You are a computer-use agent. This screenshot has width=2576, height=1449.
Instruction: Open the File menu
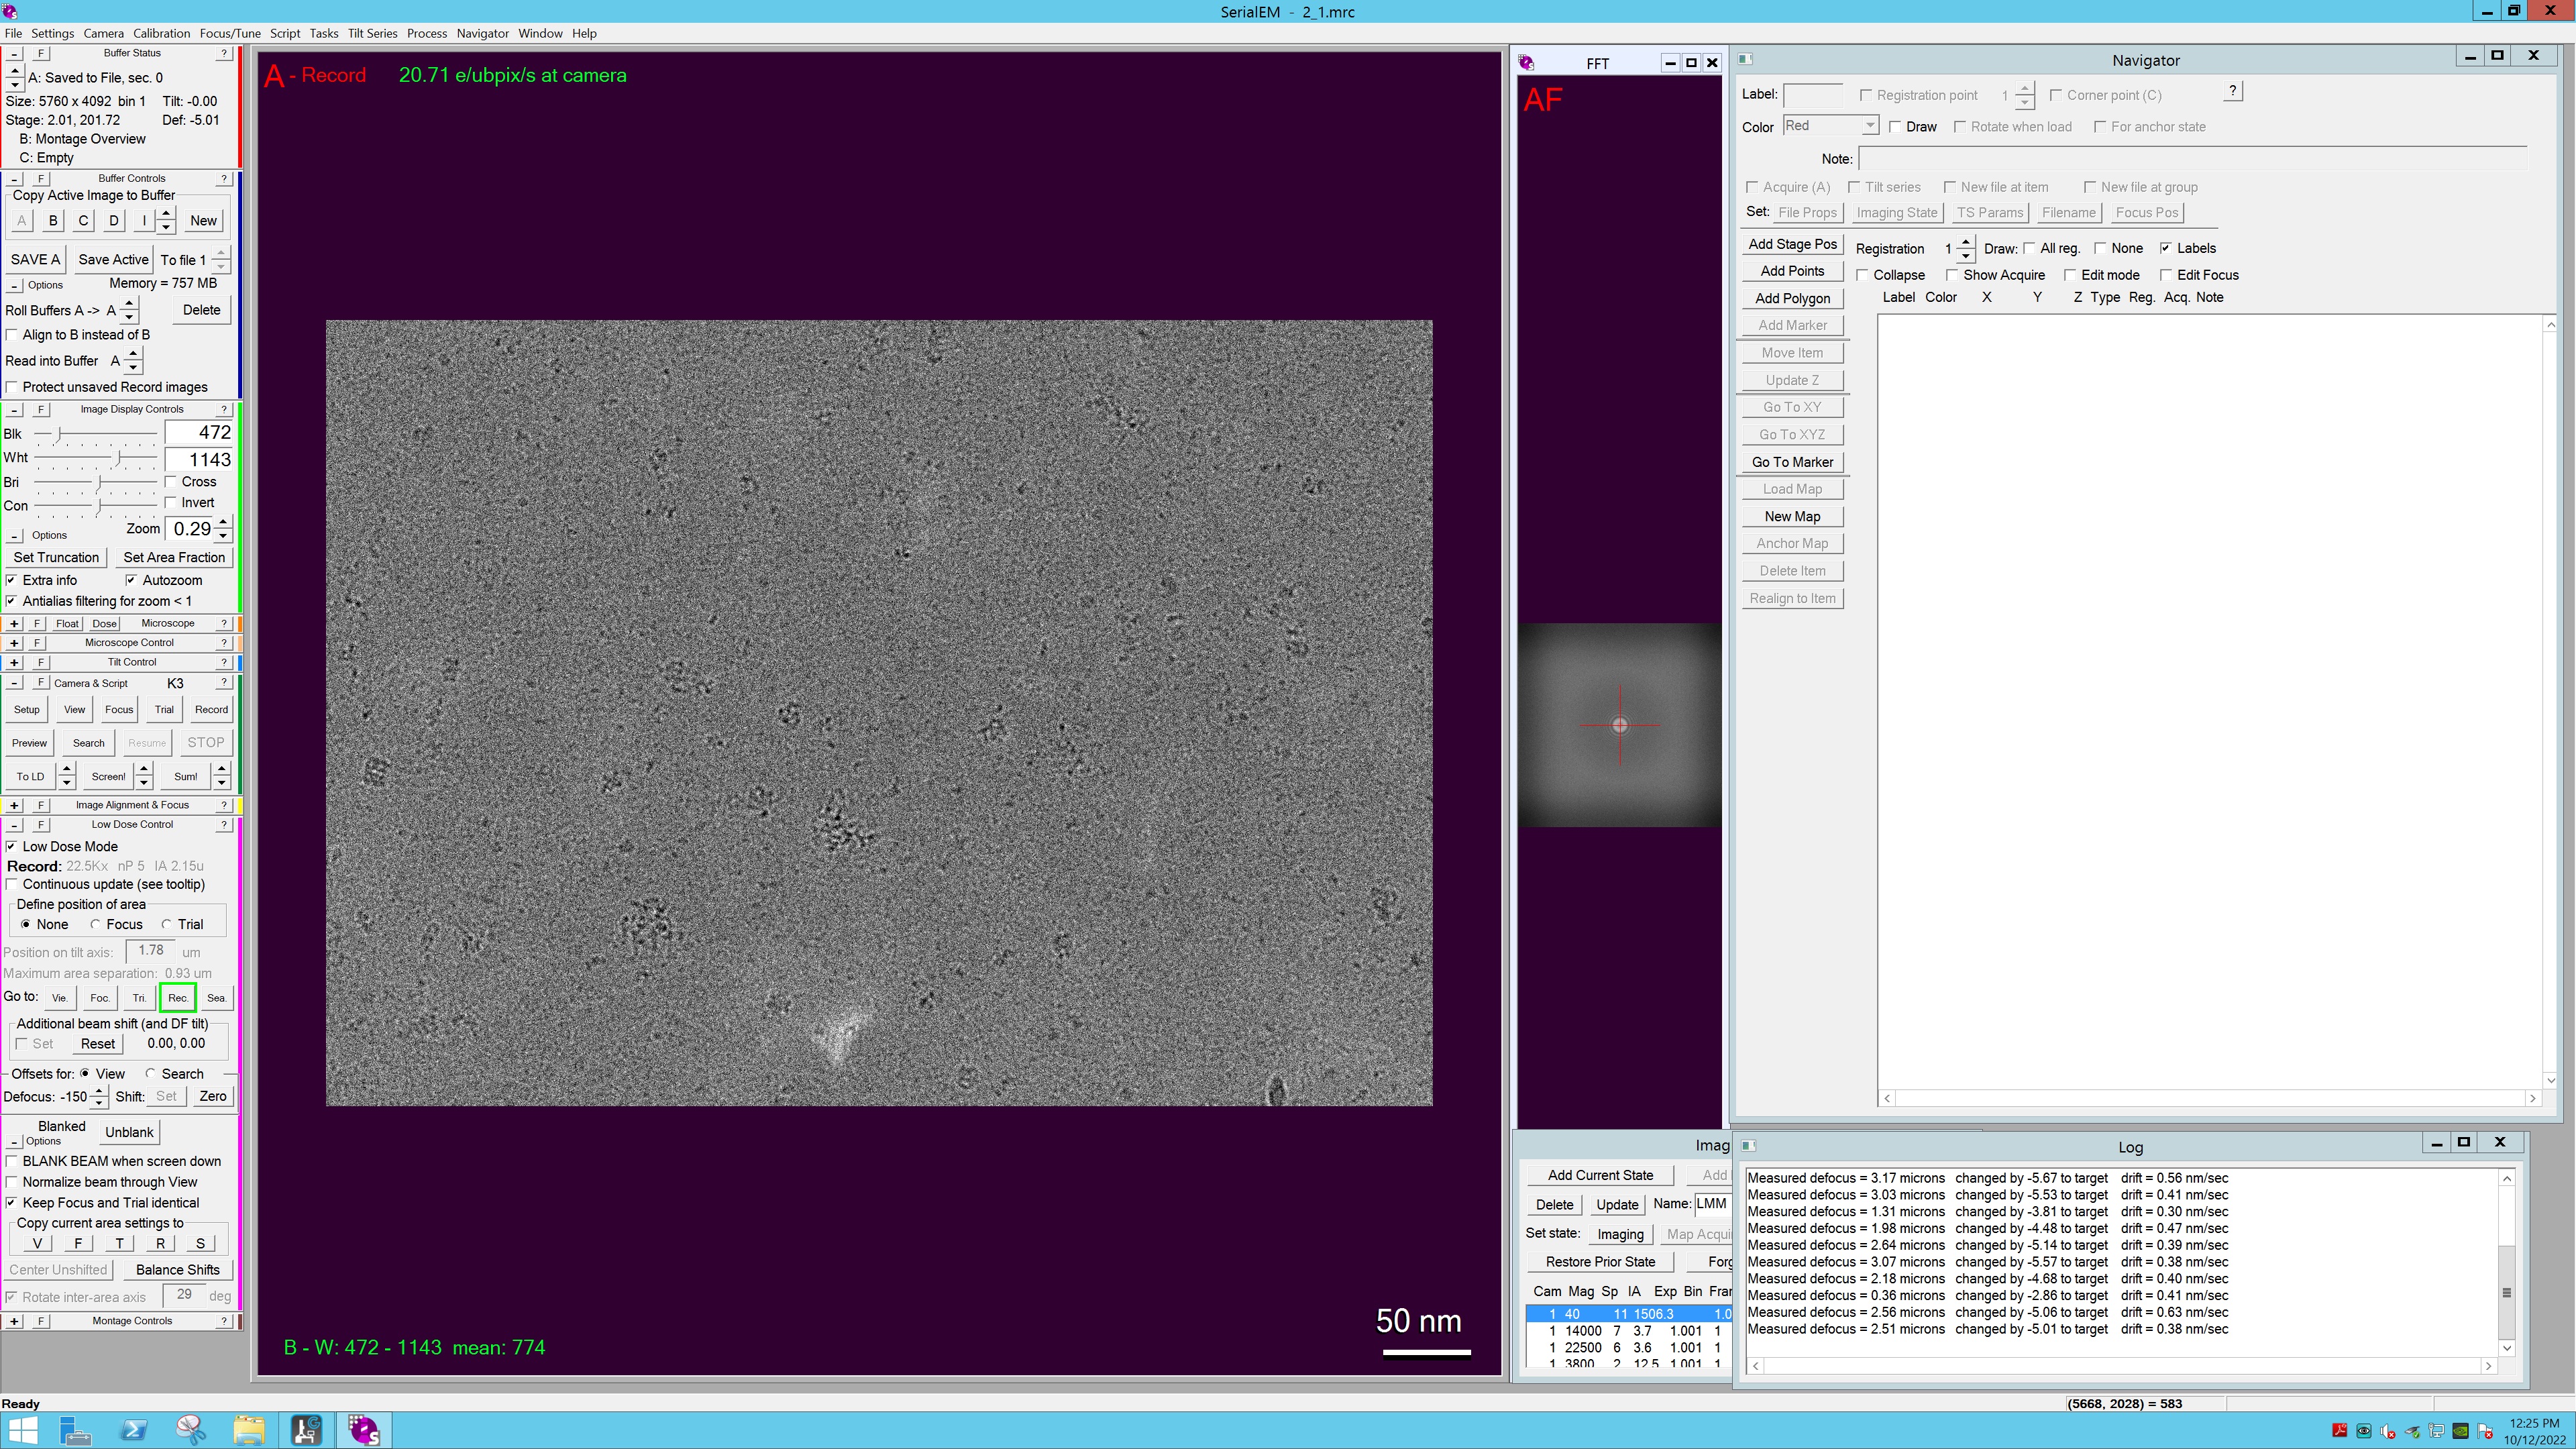coord(13,33)
